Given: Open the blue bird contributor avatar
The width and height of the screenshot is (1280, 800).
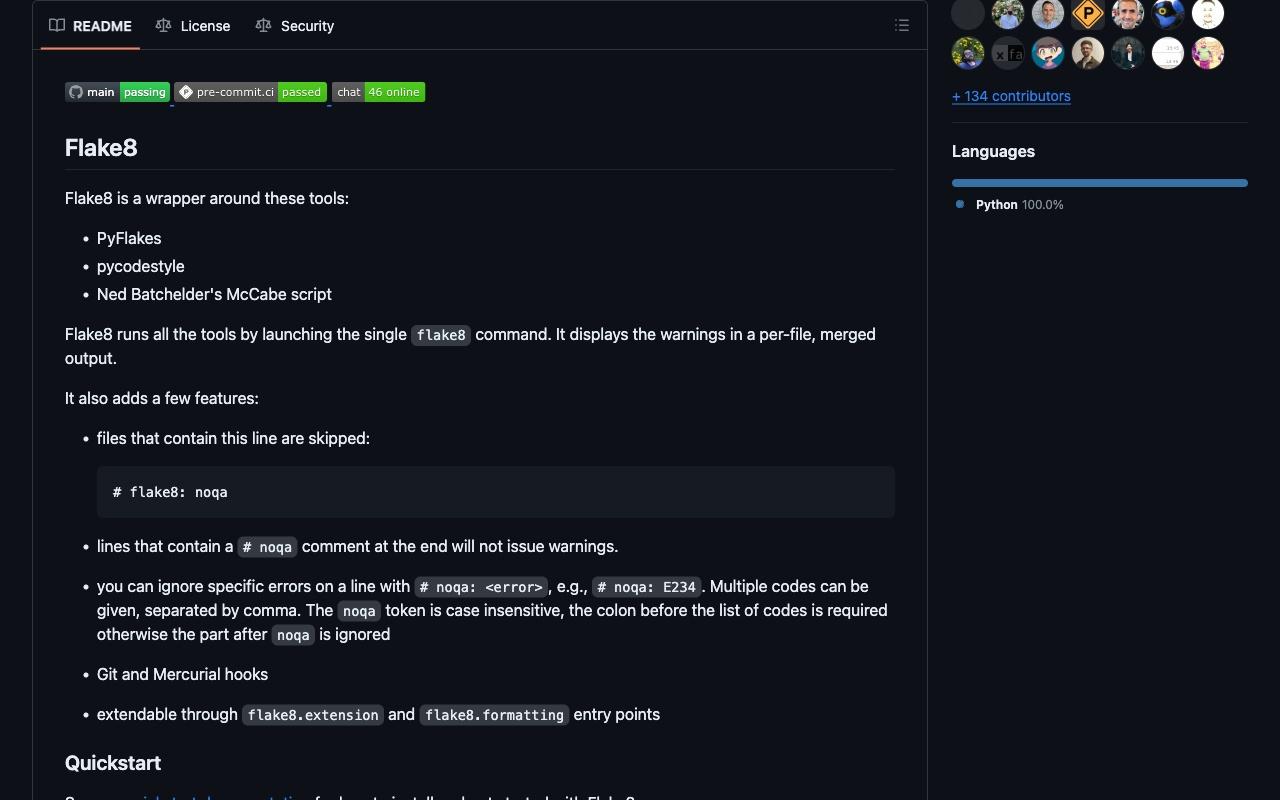Looking at the screenshot, I should click(x=1168, y=14).
